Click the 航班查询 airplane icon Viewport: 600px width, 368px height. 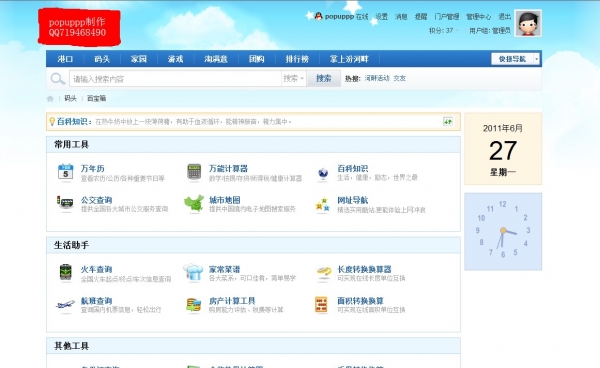tap(65, 304)
